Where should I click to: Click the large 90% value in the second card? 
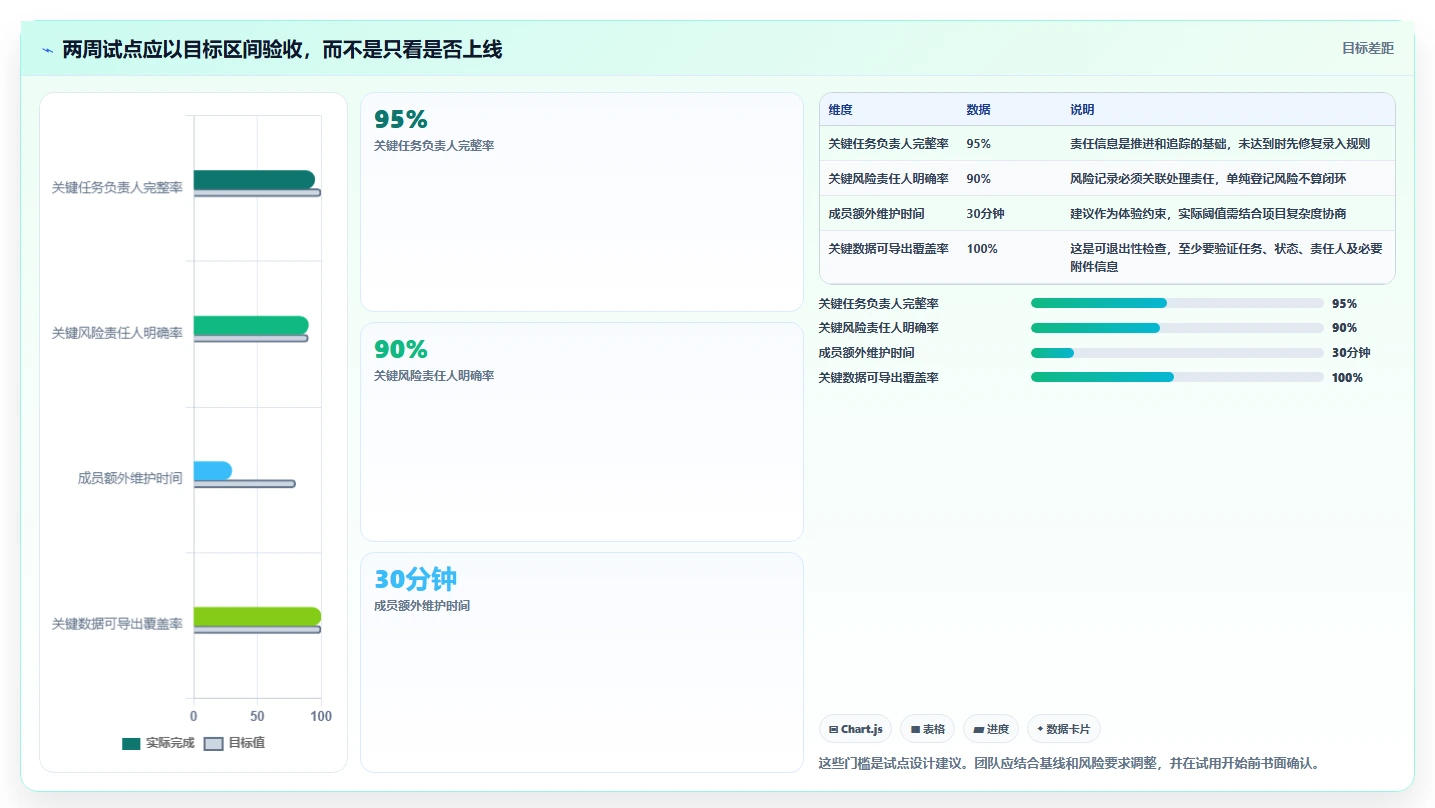pyautogui.click(x=400, y=350)
